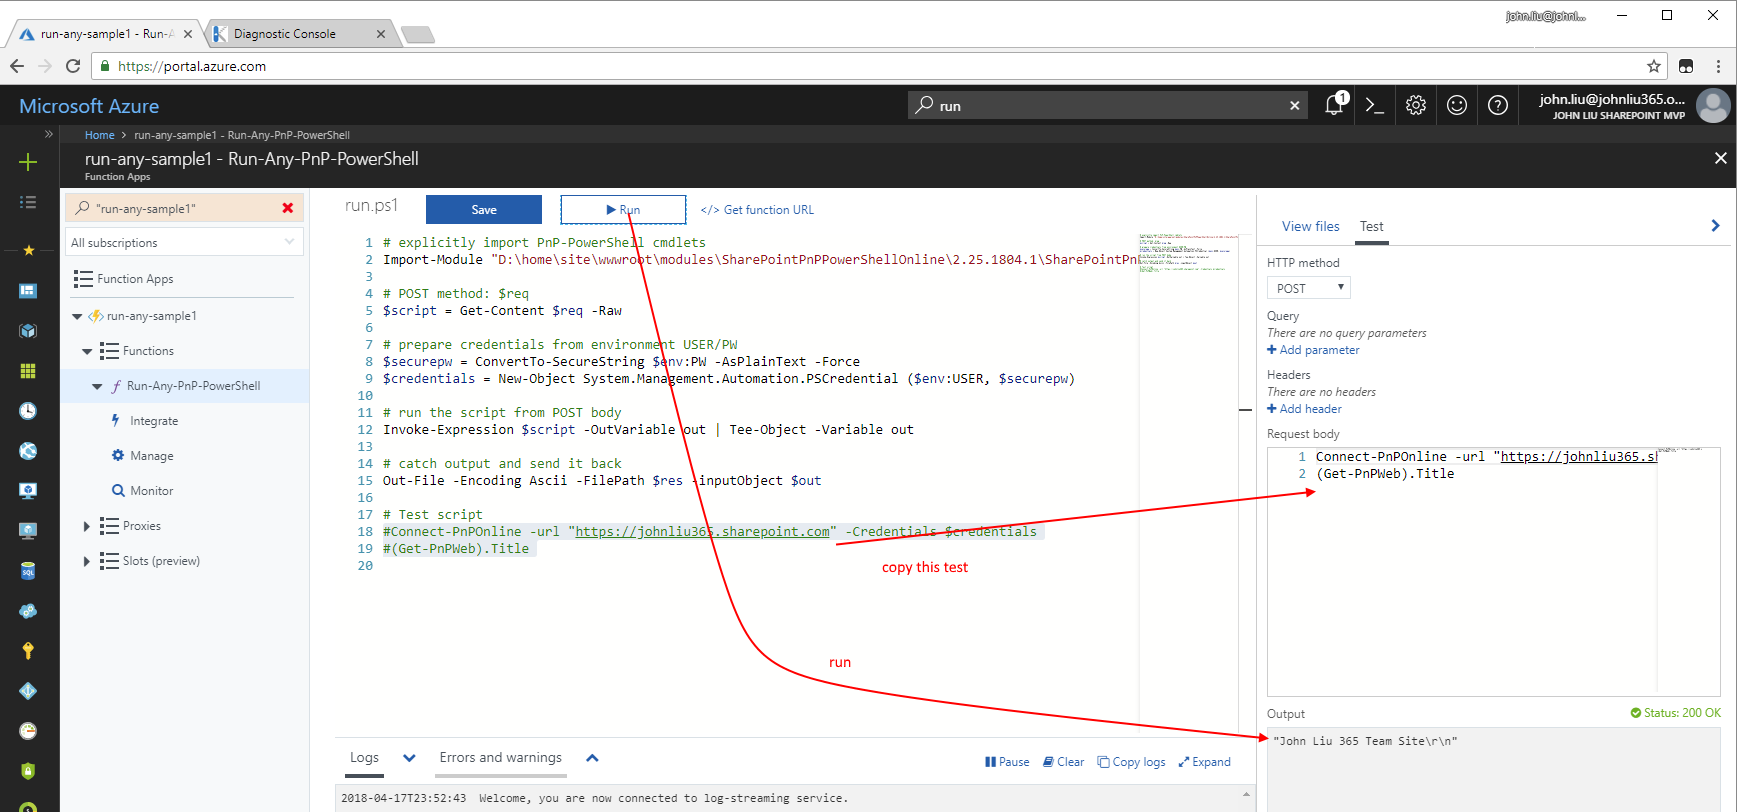Open the All subscriptions dropdown
Image resolution: width=1737 pixels, height=812 pixels.
(184, 242)
